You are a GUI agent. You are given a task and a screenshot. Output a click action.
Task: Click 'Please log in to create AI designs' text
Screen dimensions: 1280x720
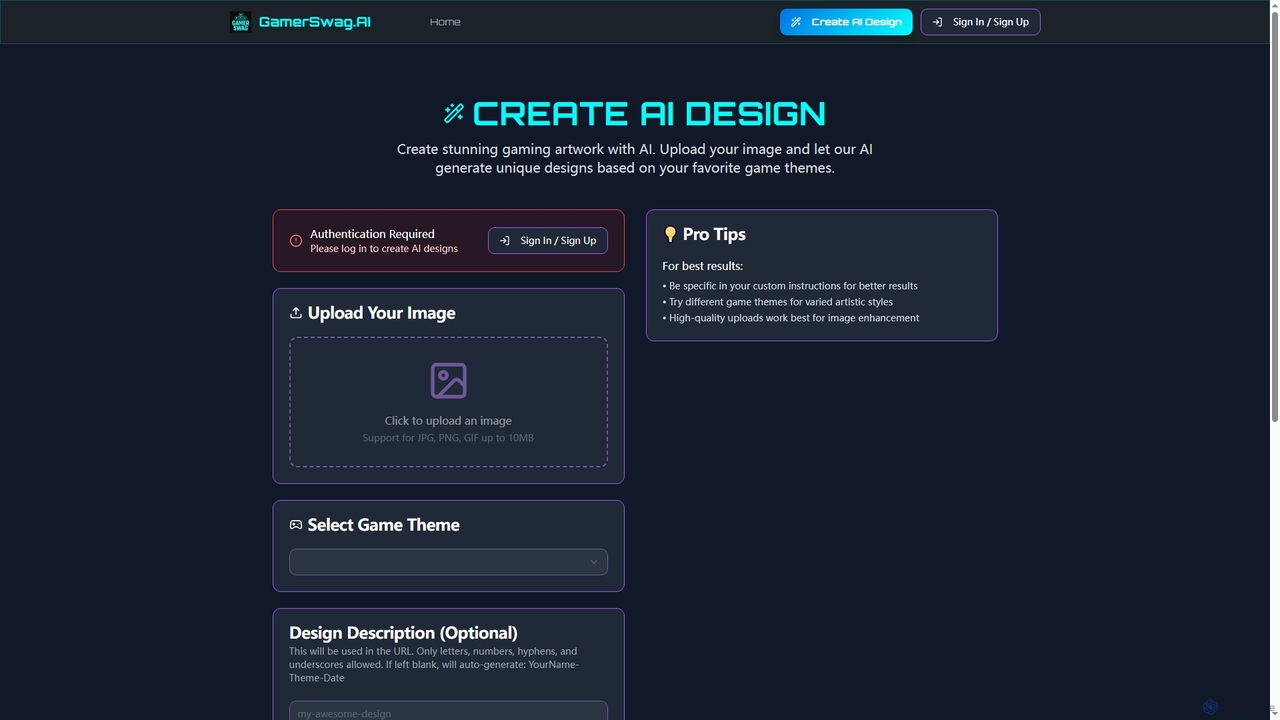click(384, 249)
